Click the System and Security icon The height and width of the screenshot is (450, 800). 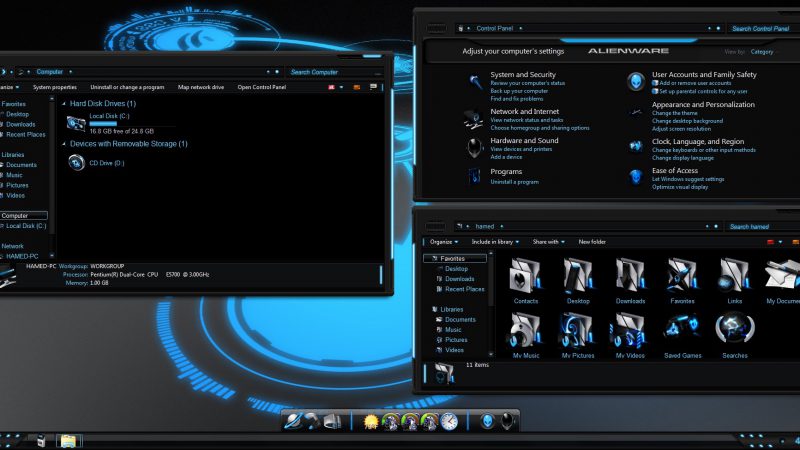(475, 81)
